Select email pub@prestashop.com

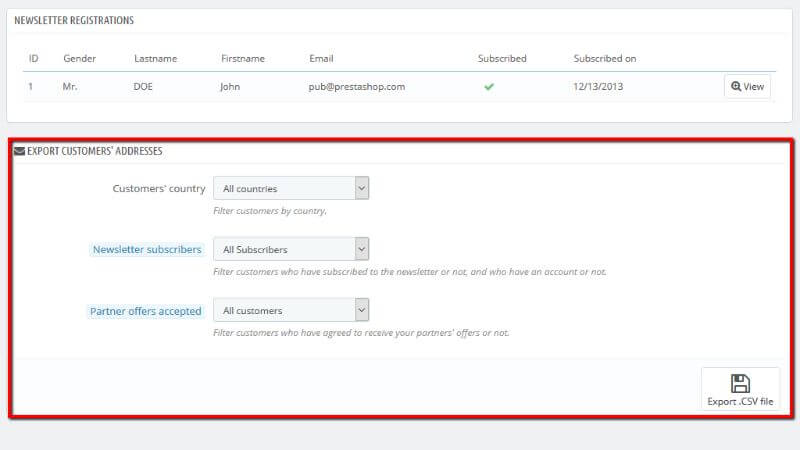pyautogui.click(x=357, y=87)
